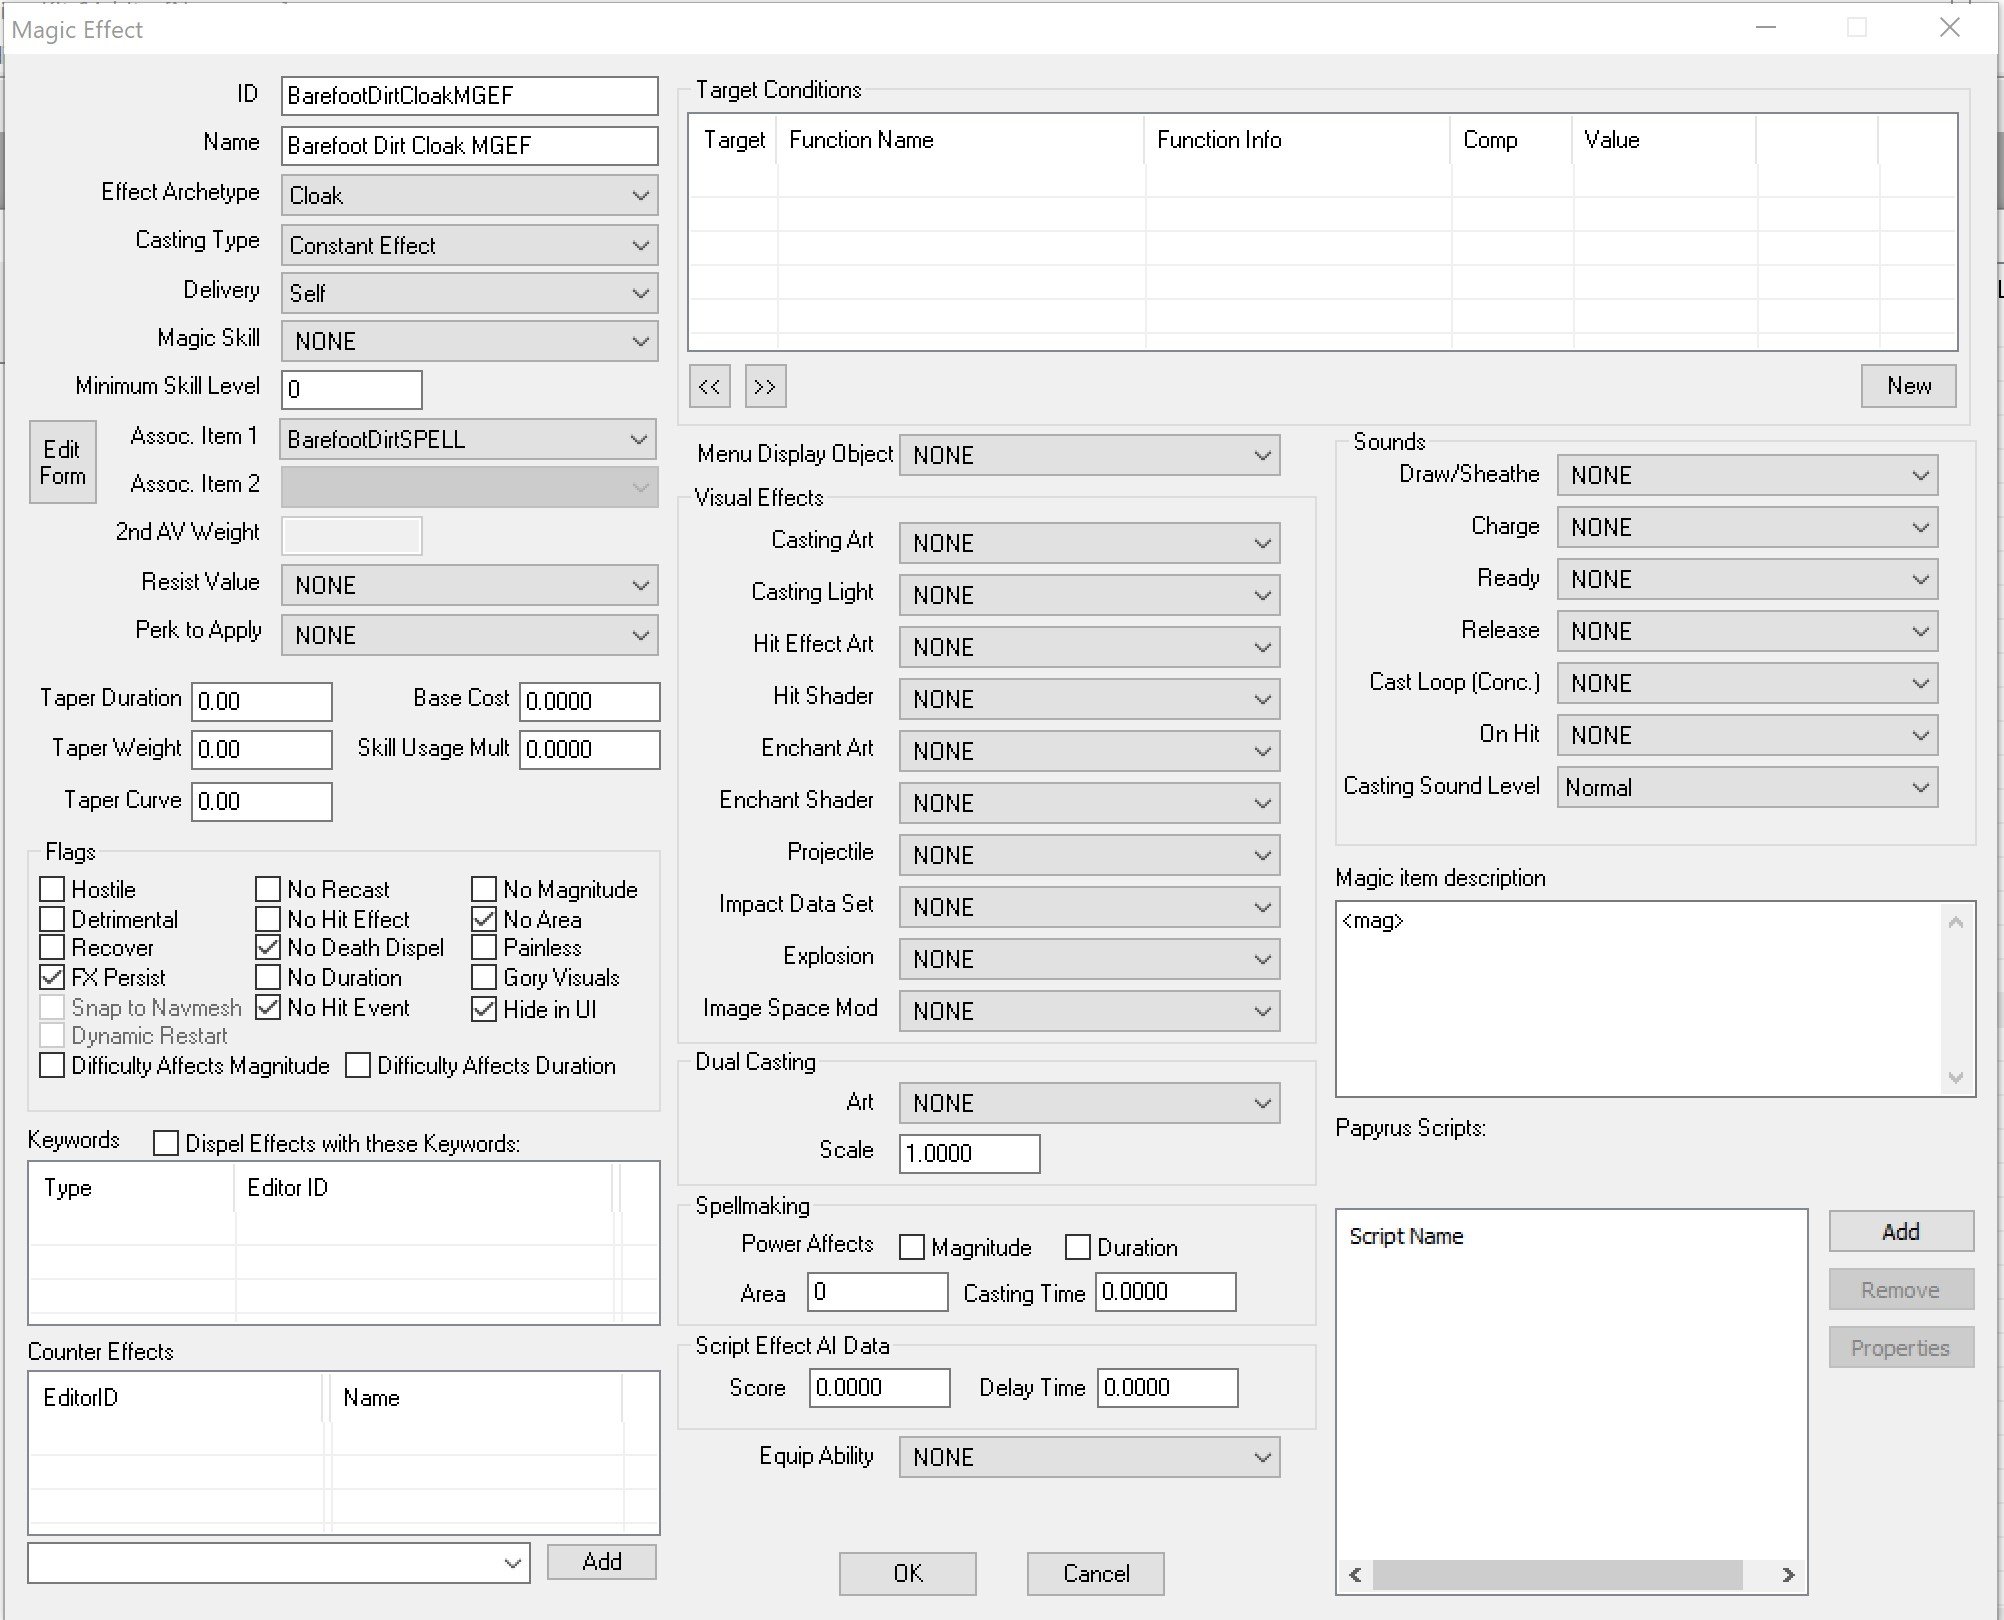Open the Dual Casting Art dropdown
2004x1620 pixels.
click(1089, 1103)
